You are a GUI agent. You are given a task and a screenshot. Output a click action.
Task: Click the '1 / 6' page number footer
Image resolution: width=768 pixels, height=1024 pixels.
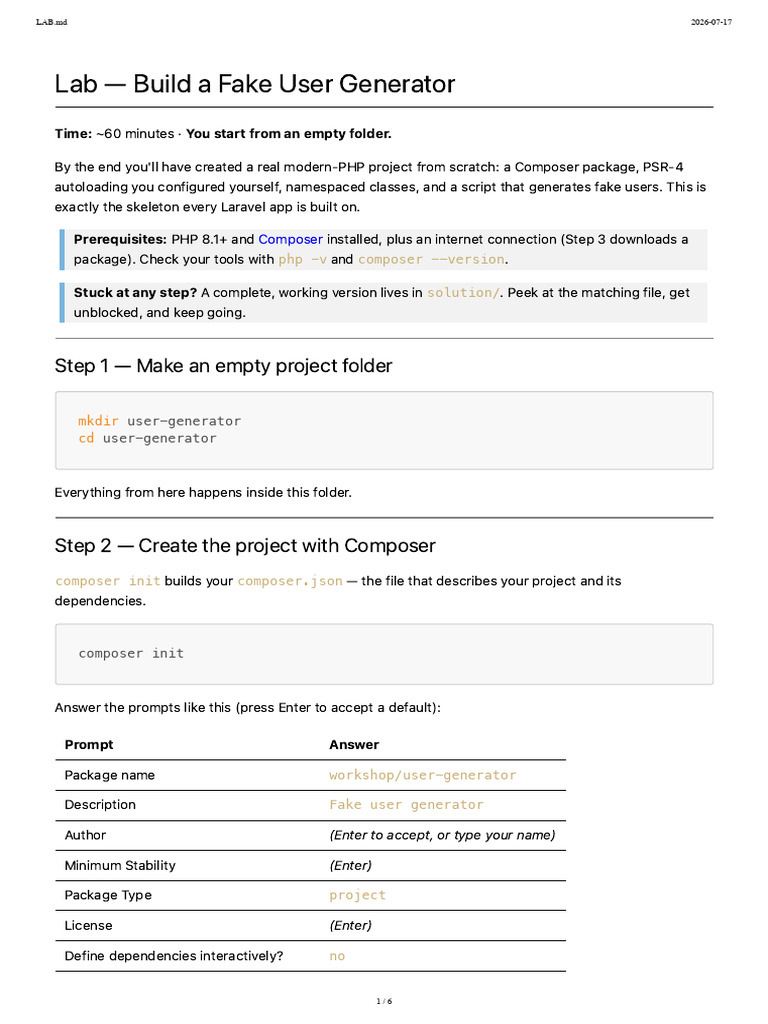[384, 1001]
